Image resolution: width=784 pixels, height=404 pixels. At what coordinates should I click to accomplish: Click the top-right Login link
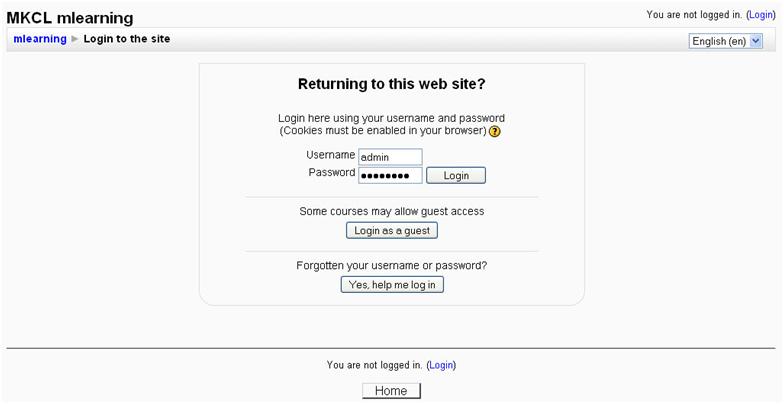tap(763, 15)
